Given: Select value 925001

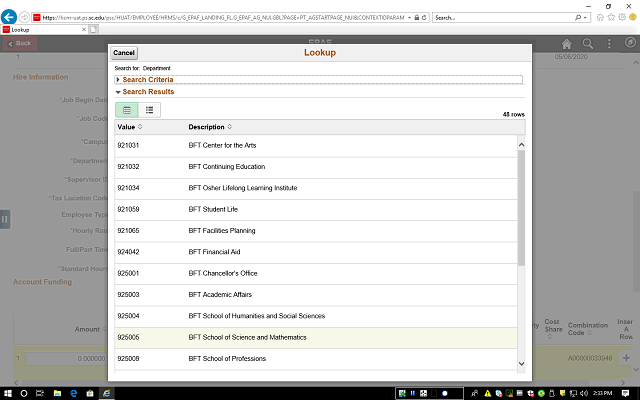Looking at the screenshot, I should [128, 273].
